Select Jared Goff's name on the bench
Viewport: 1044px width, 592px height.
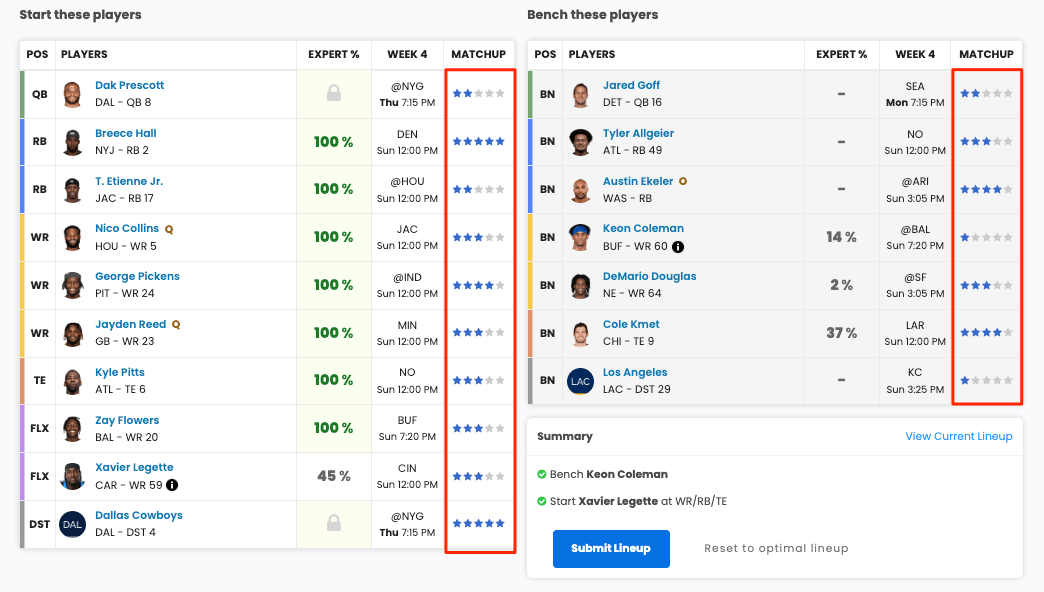[631, 85]
